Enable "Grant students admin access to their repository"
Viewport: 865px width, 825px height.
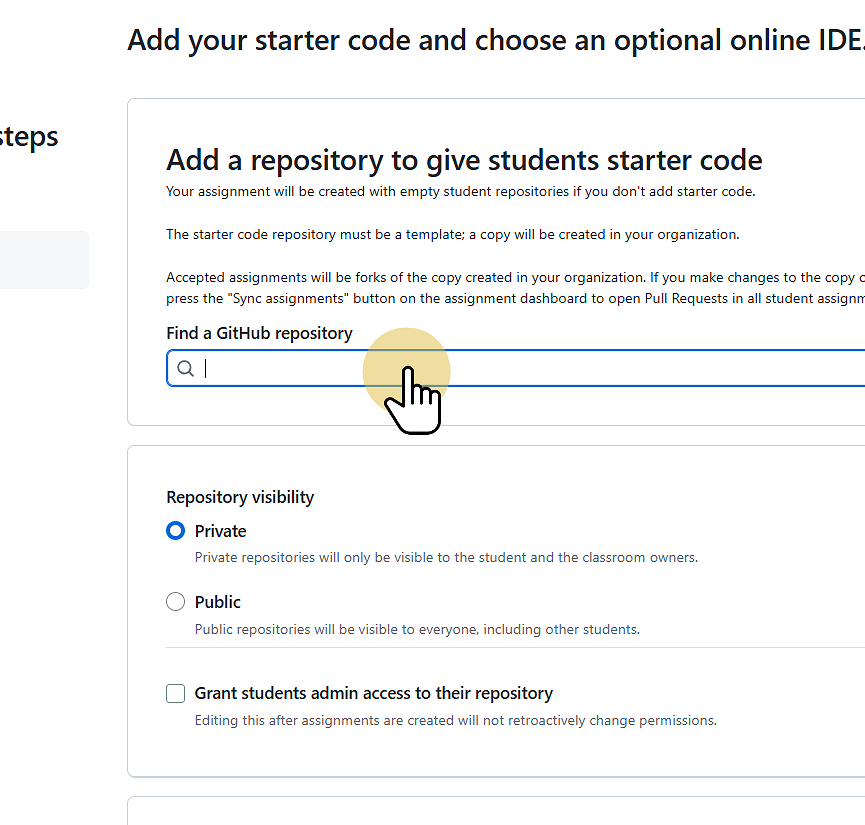click(x=175, y=693)
